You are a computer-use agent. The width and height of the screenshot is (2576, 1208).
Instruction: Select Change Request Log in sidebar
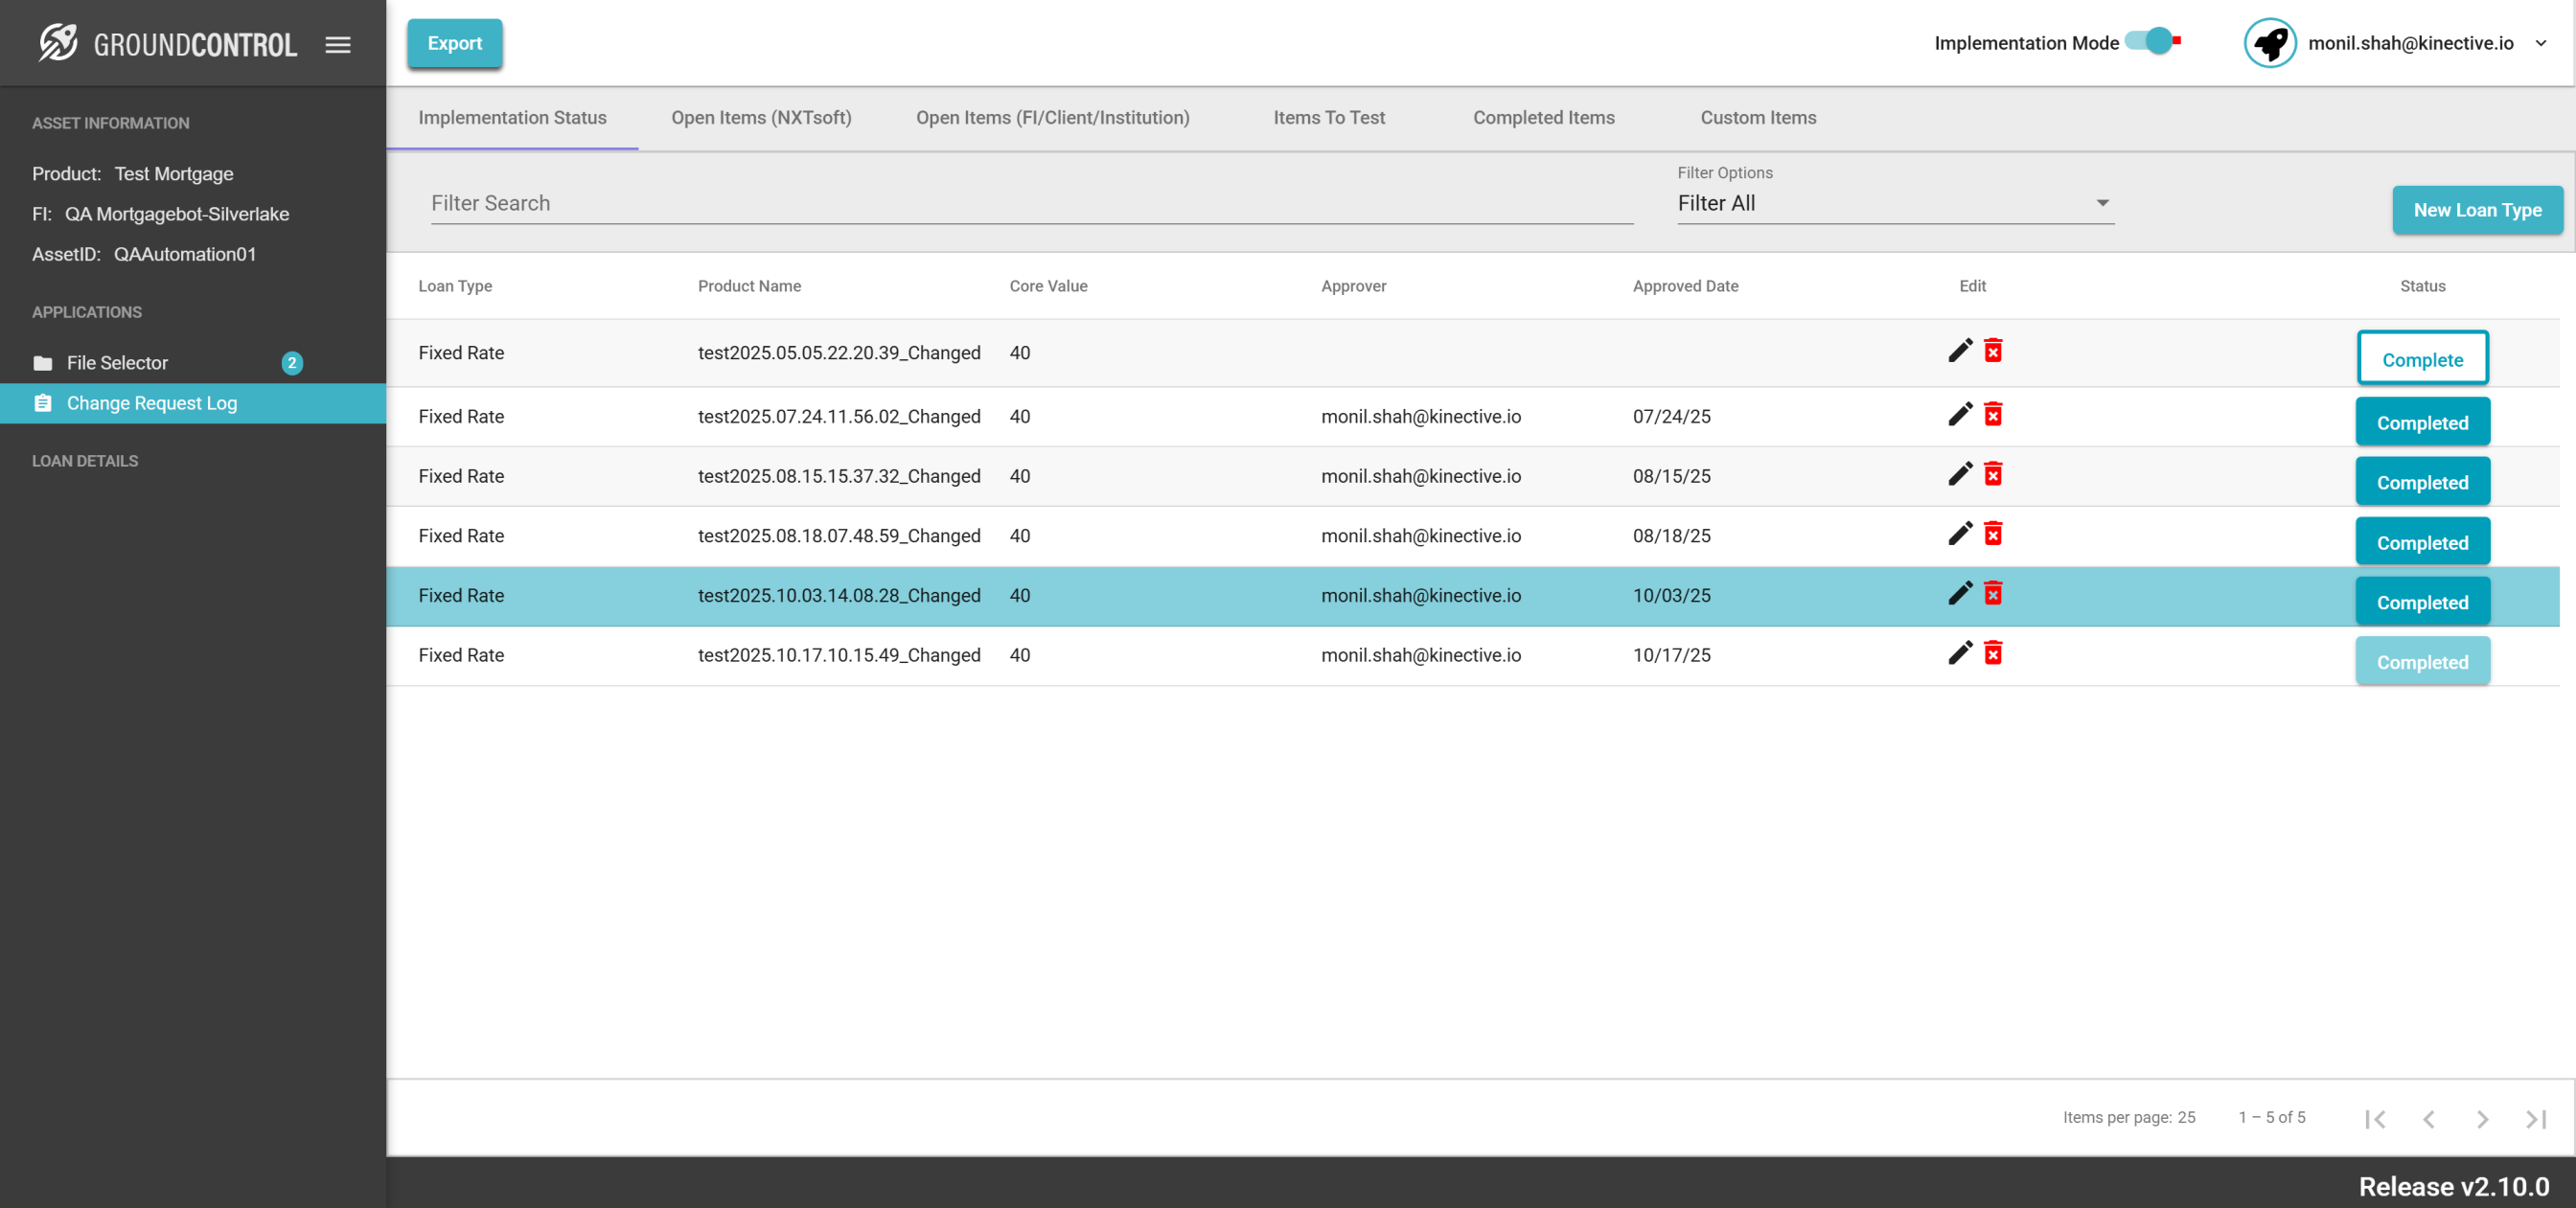(152, 403)
